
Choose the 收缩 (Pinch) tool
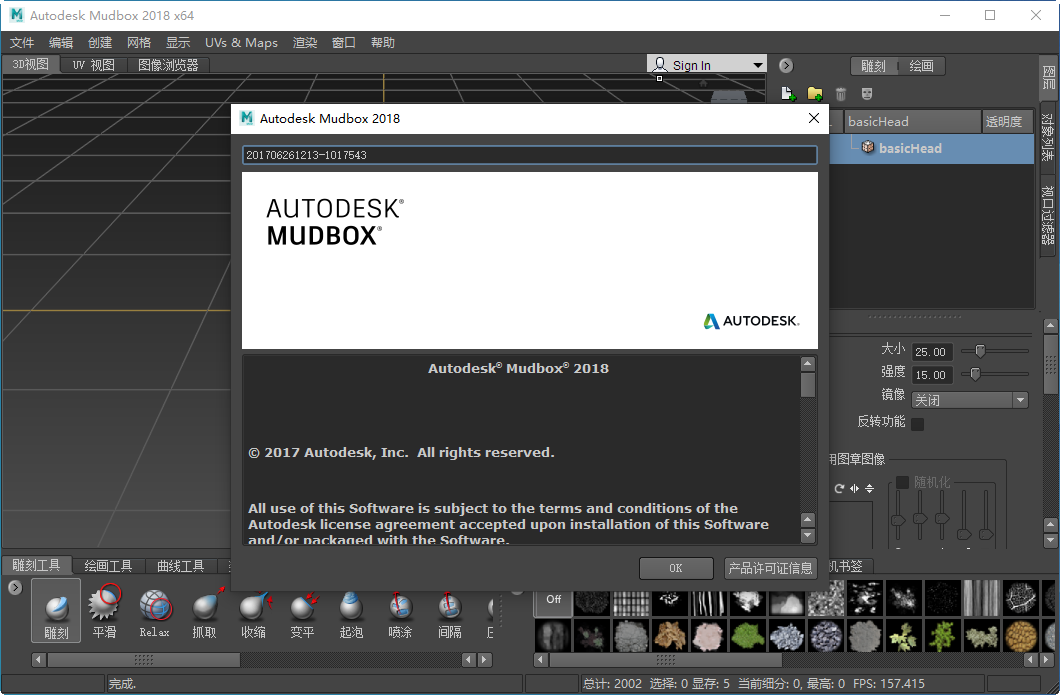252,610
